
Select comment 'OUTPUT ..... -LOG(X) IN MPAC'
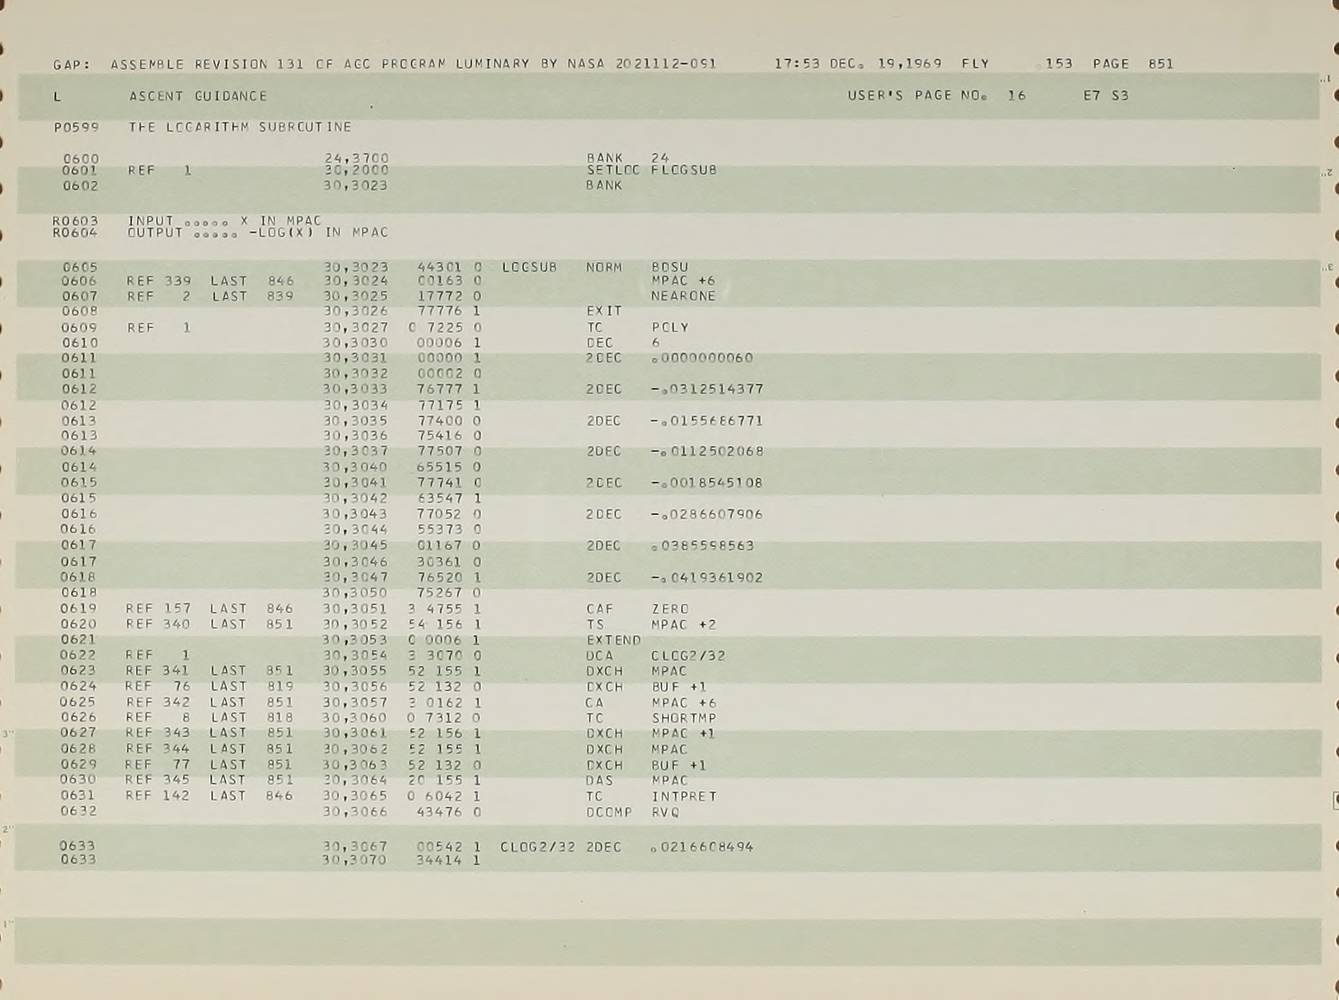(x=258, y=233)
